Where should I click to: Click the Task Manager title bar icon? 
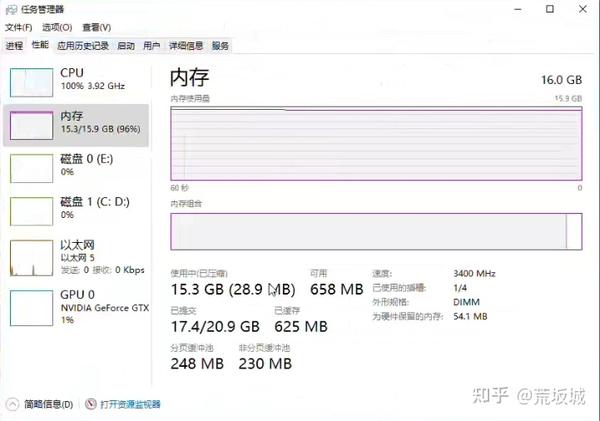point(11,10)
